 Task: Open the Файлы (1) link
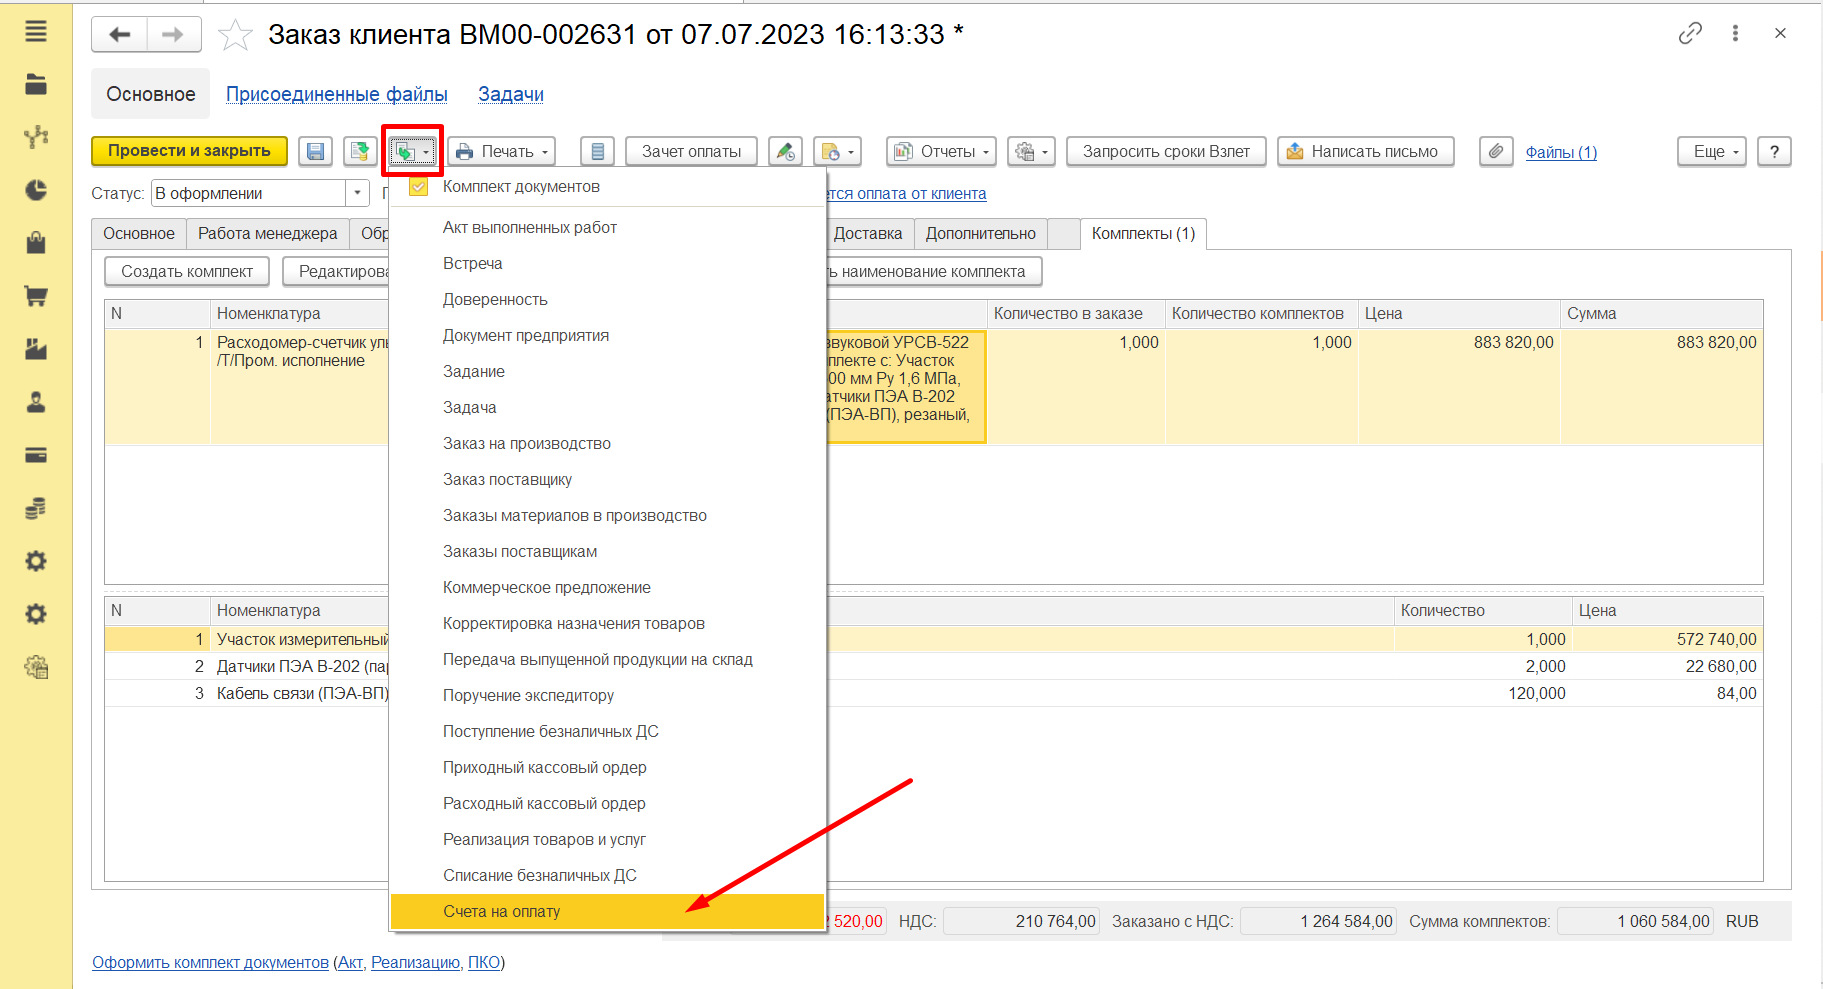pos(1561,152)
